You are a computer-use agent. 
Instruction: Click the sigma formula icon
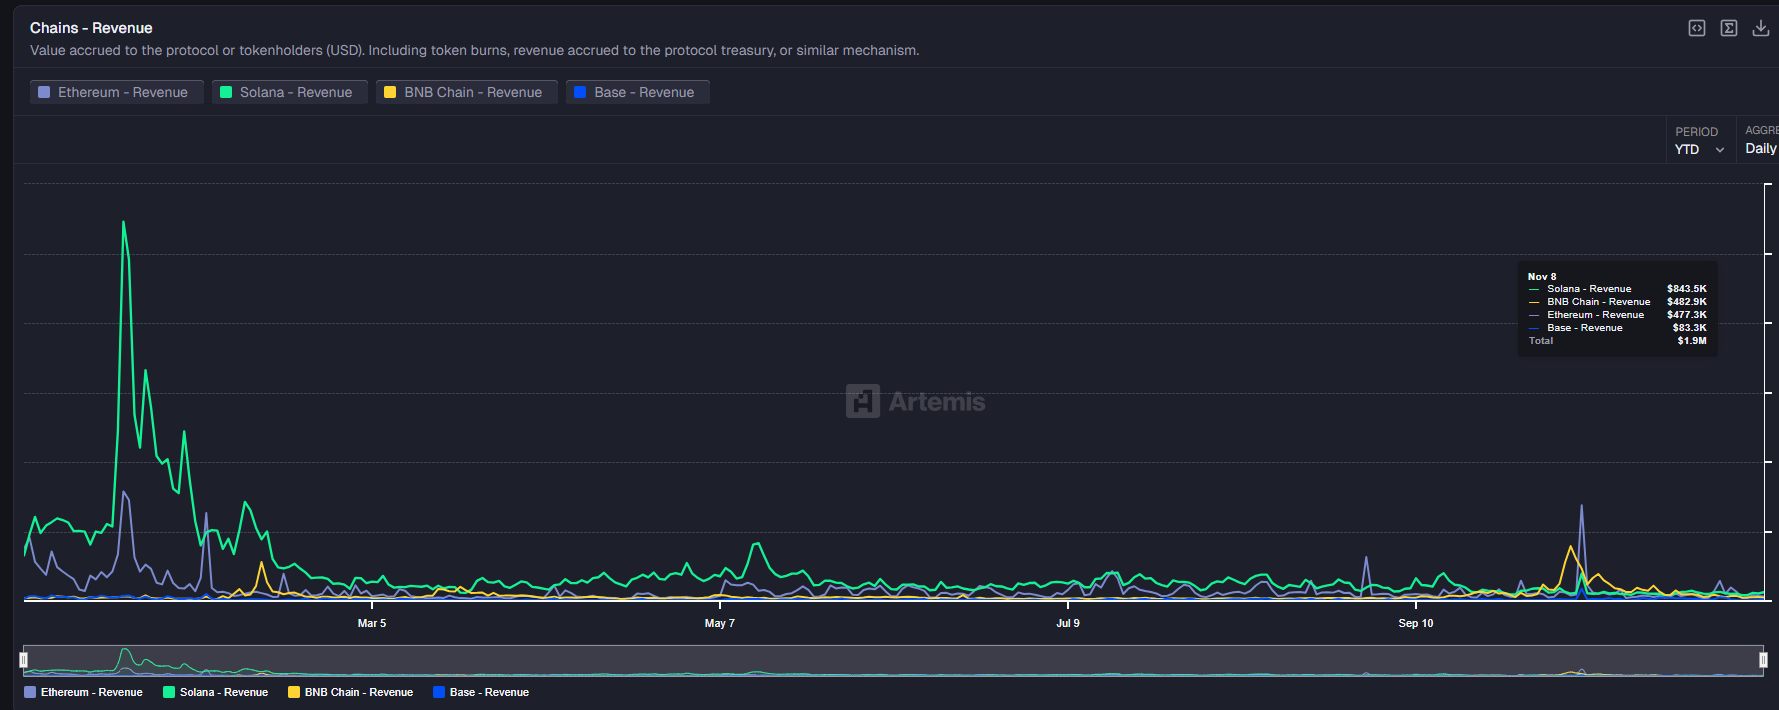coord(1729,28)
